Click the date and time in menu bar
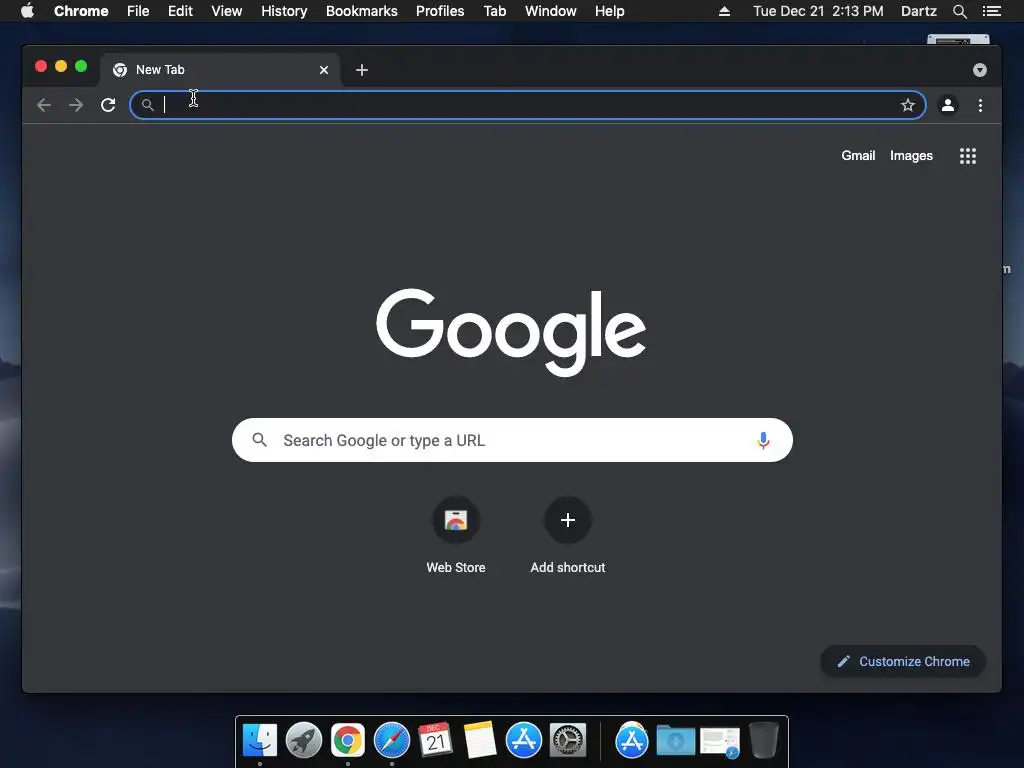The image size is (1024, 768). point(818,11)
